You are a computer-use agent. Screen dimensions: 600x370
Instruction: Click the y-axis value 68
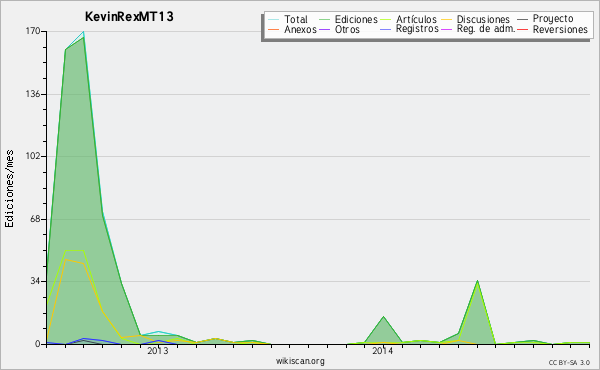[36, 219]
